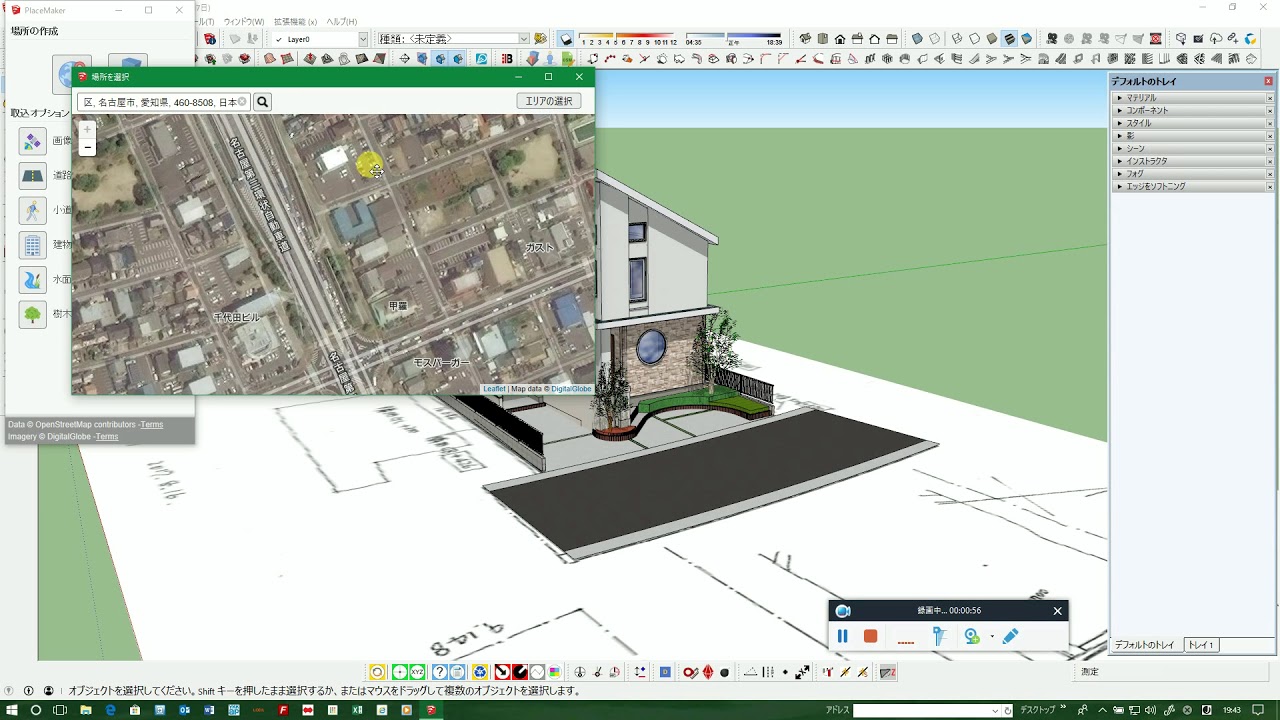Stop the screen recording
This screenshot has height=720, width=1280.
click(870, 636)
